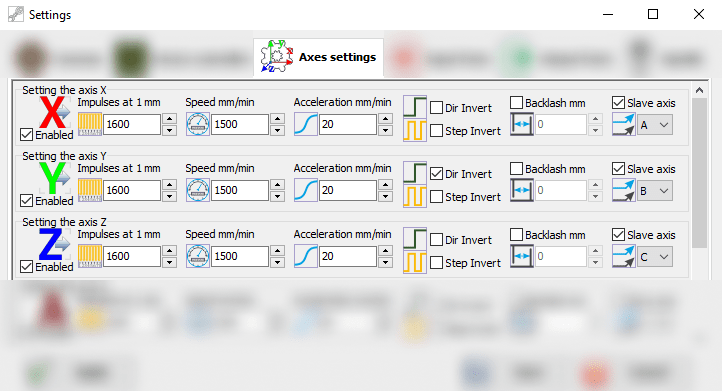The image size is (722, 391).
Task: Open the Y slave axis dropdown showing B
Action: 655,191
